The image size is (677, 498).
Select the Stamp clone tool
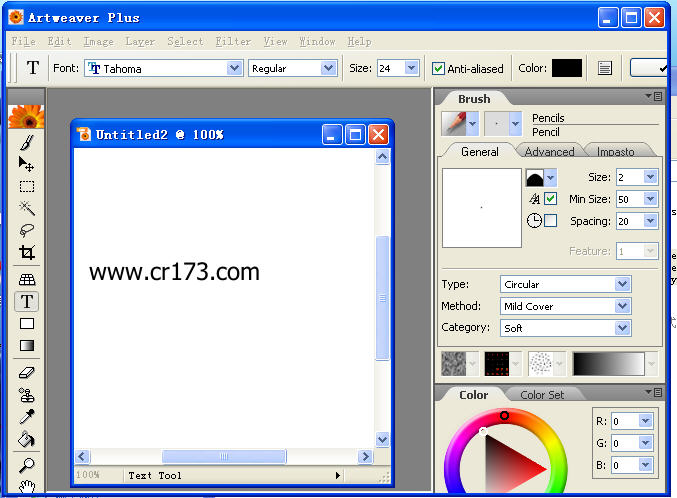pos(26,395)
